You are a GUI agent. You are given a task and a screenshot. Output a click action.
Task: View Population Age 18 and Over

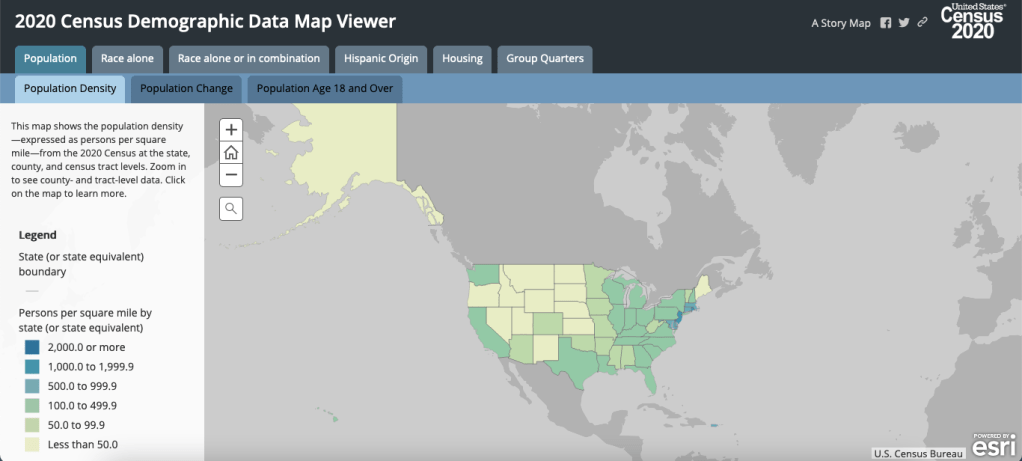tap(325, 88)
